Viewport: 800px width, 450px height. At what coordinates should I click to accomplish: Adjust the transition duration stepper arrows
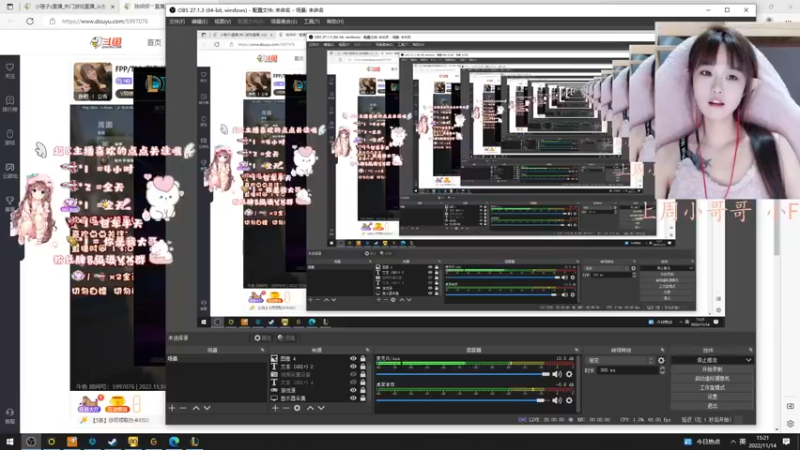pyautogui.click(x=662, y=370)
